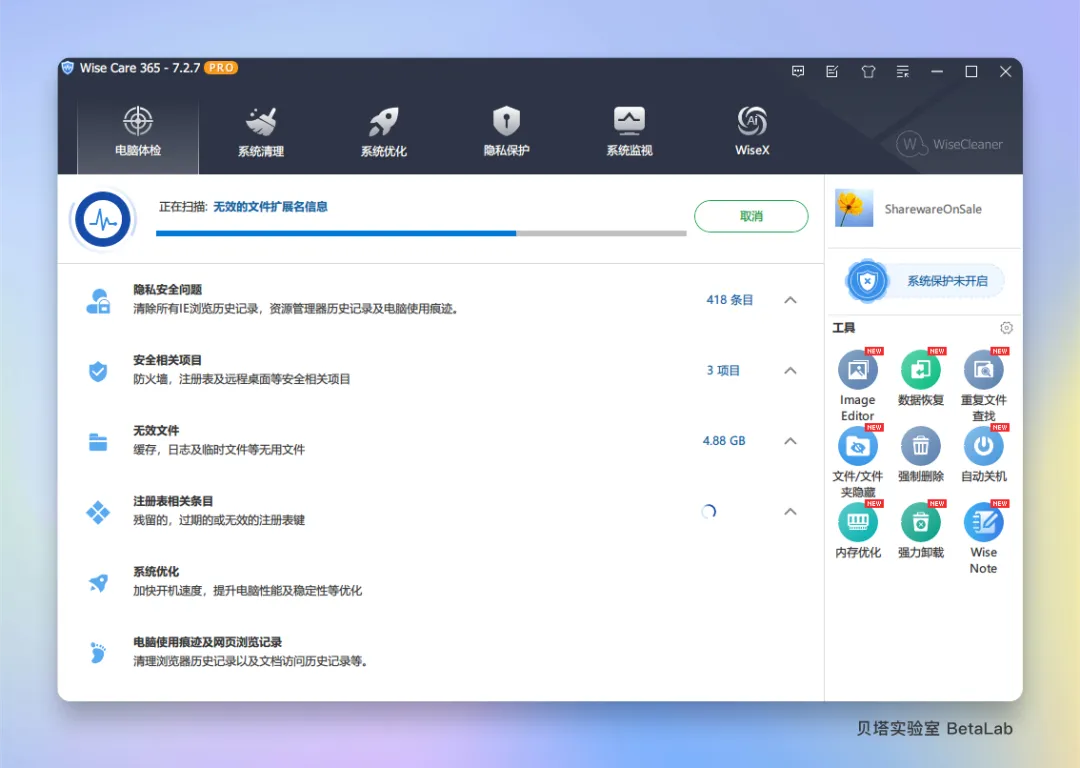The image size is (1080, 768).
Task: Click the 系统优化 list heading
Action: [x=156, y=572]
